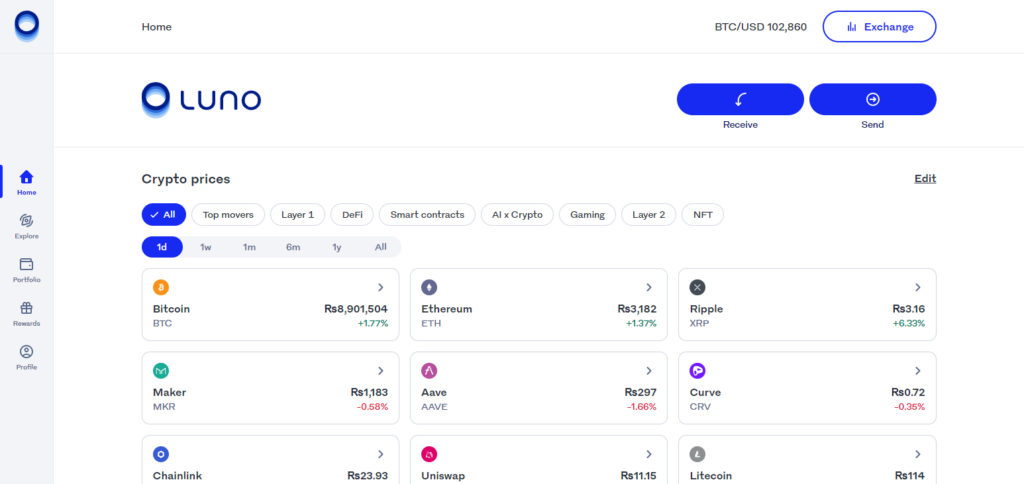Viewport: 1024px width, 484px height.
Task: Click the Maker coin icon
Action: 161,371
